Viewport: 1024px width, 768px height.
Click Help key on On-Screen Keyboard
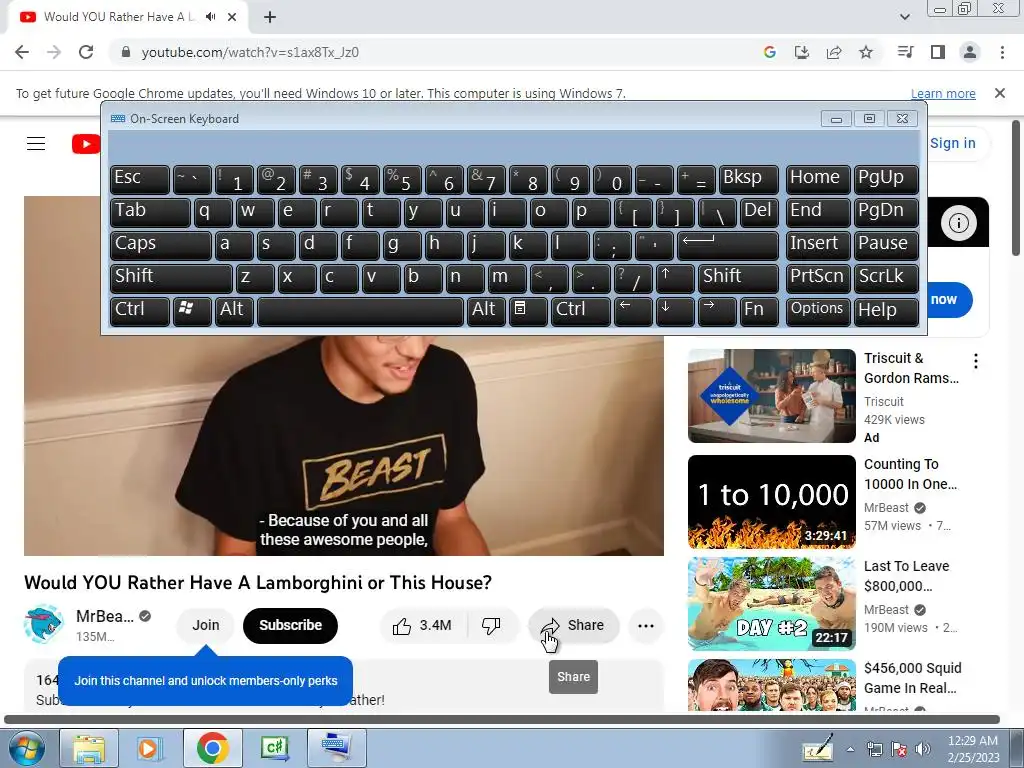point(886,310)
